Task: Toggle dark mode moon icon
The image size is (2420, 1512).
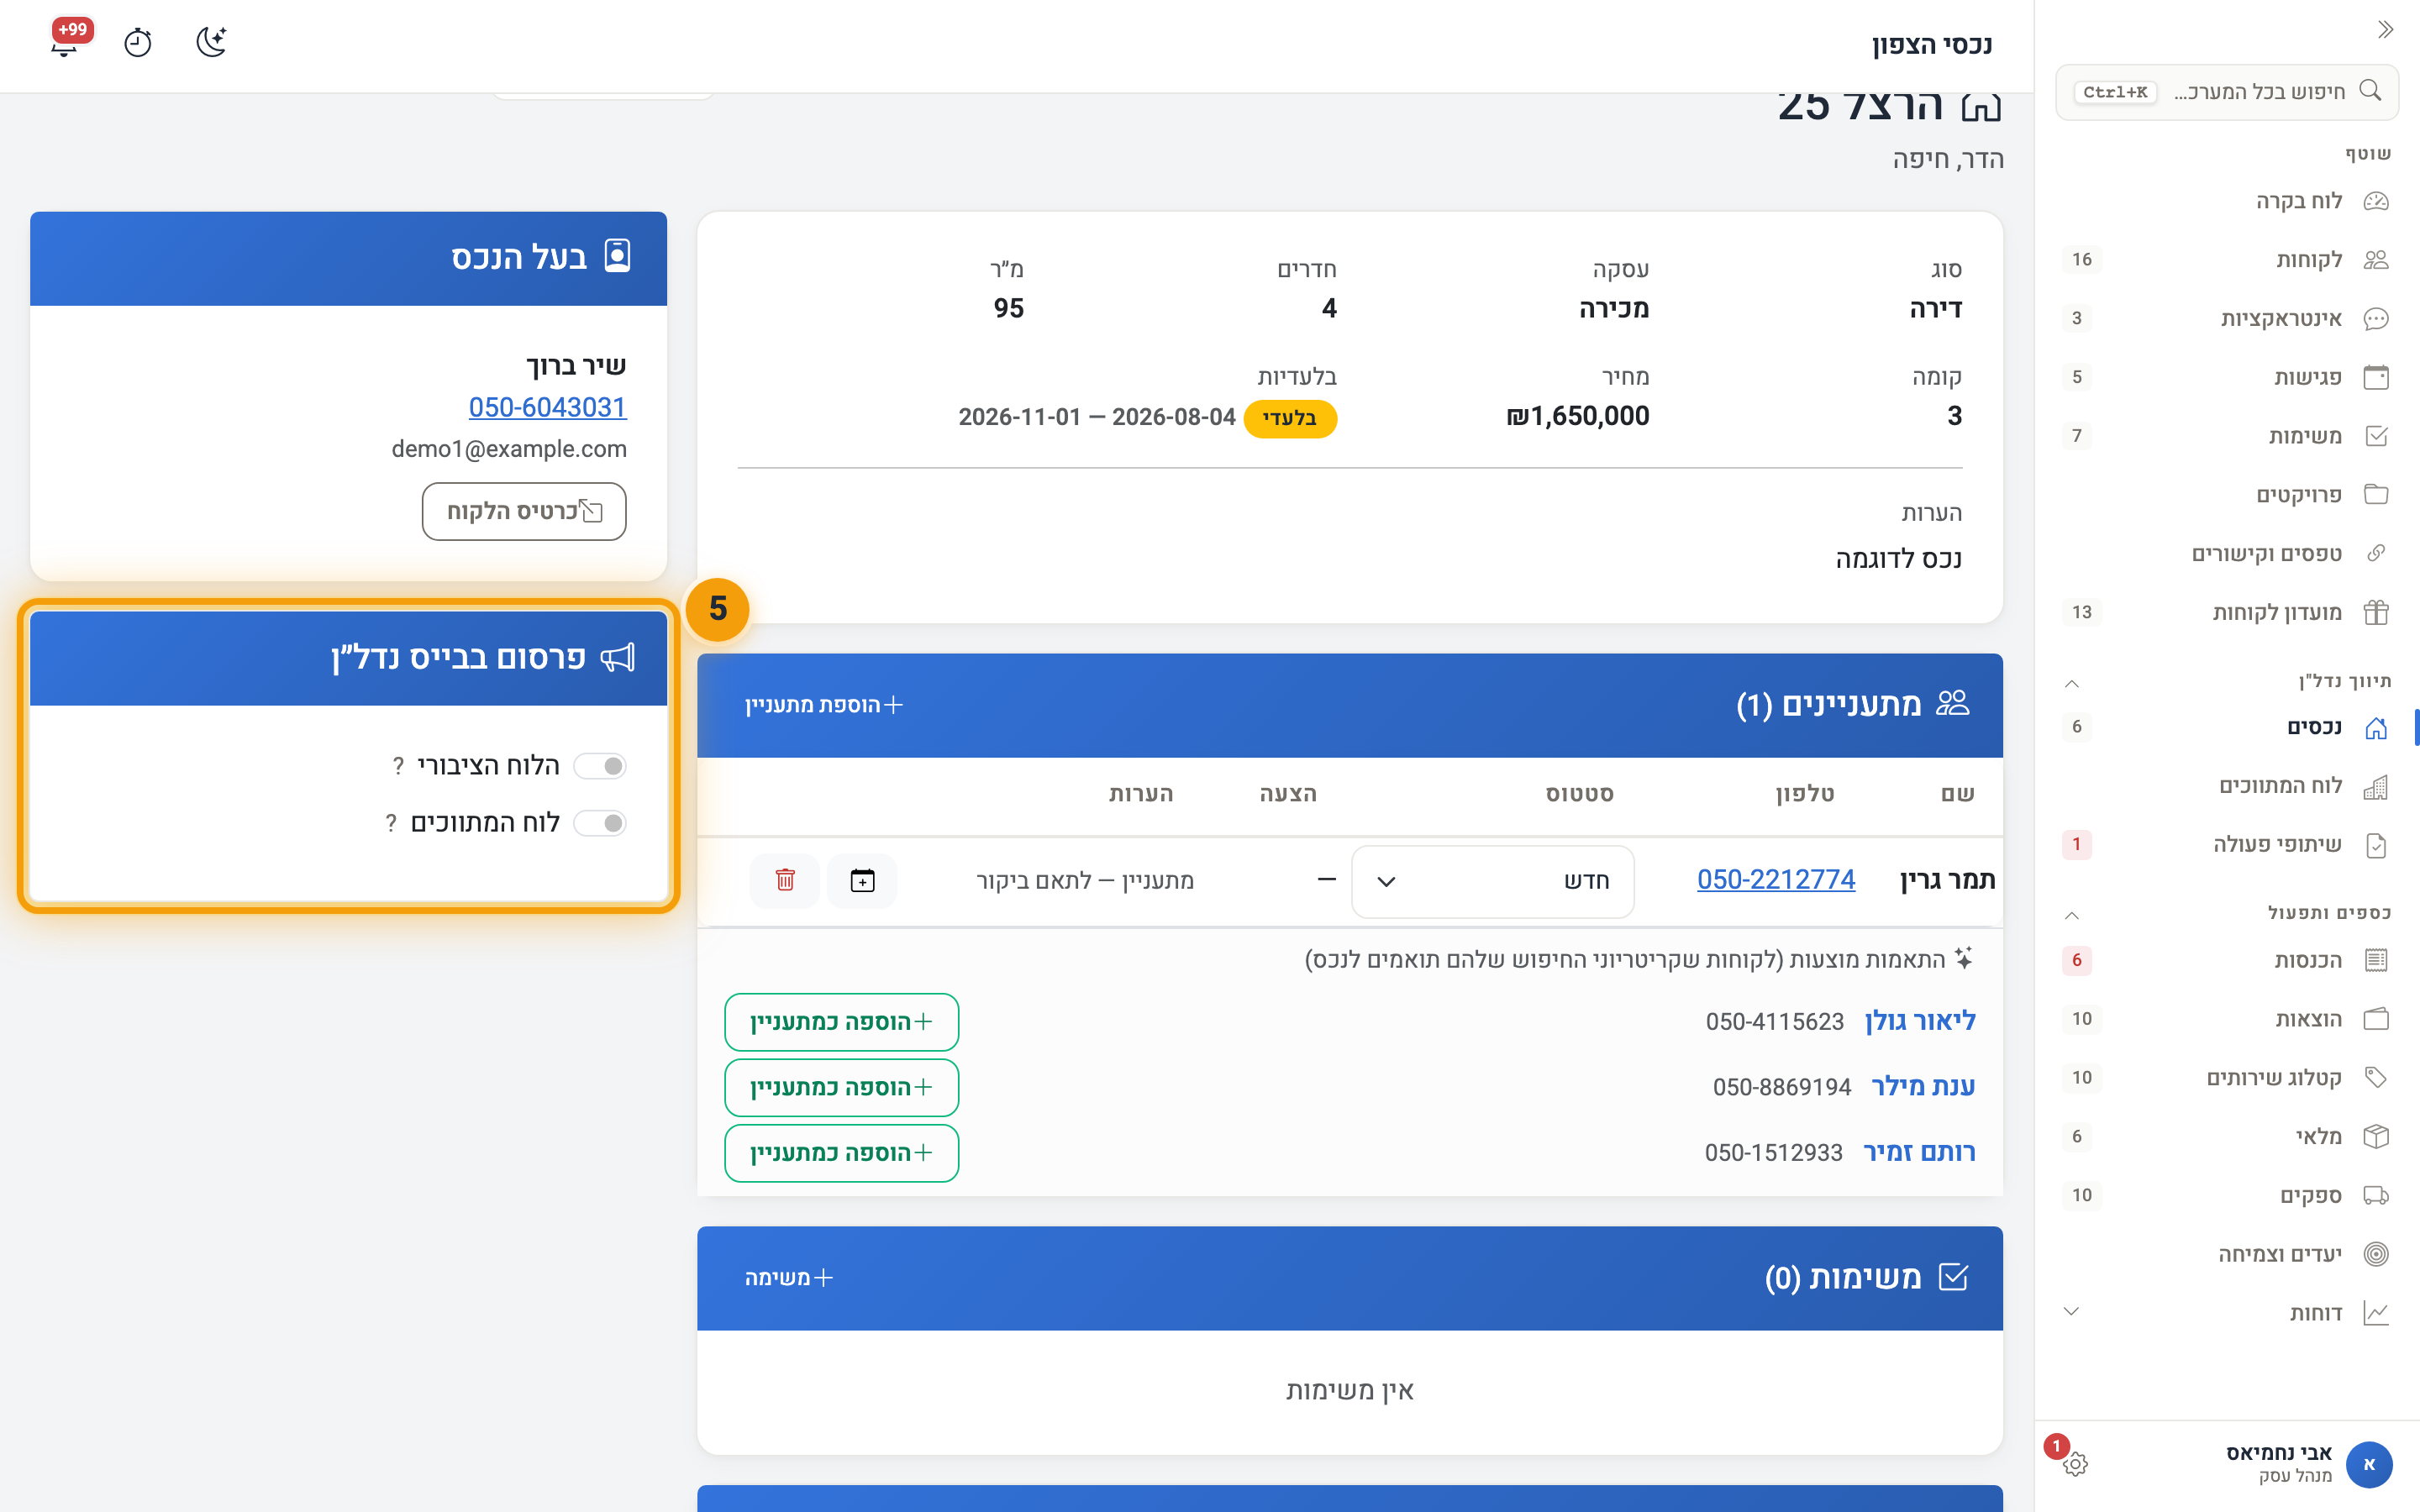Action: (211, 42)
